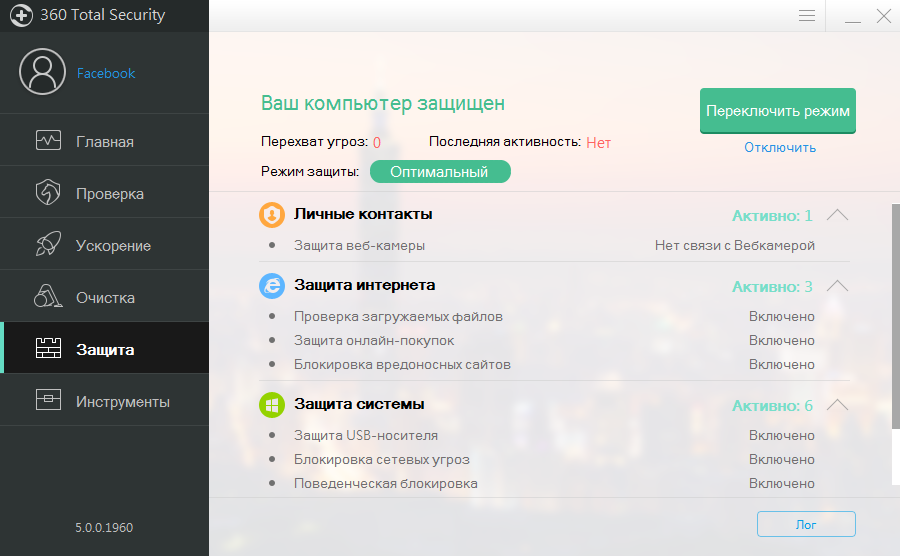This screenshot has height=556, width=900.
Task: Click the Перехват угроз count 0
Action: (377, 143)
